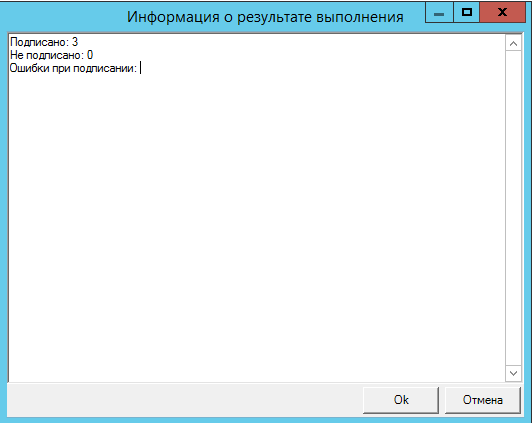Click the digit 3 after 'Подписано'
This screenshot has width=532, height=423.
coord(75,42)
